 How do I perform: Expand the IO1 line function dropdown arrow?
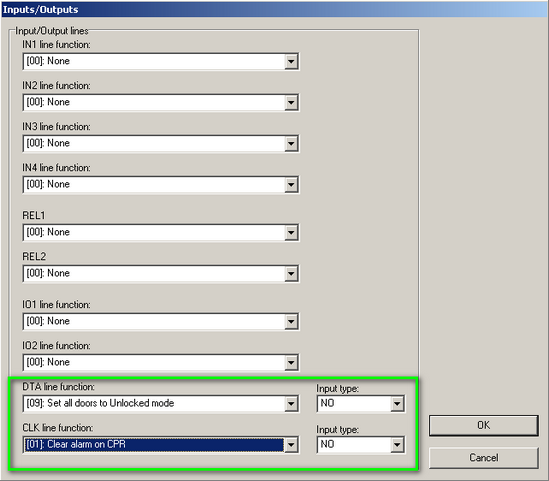tap(291, 322)
